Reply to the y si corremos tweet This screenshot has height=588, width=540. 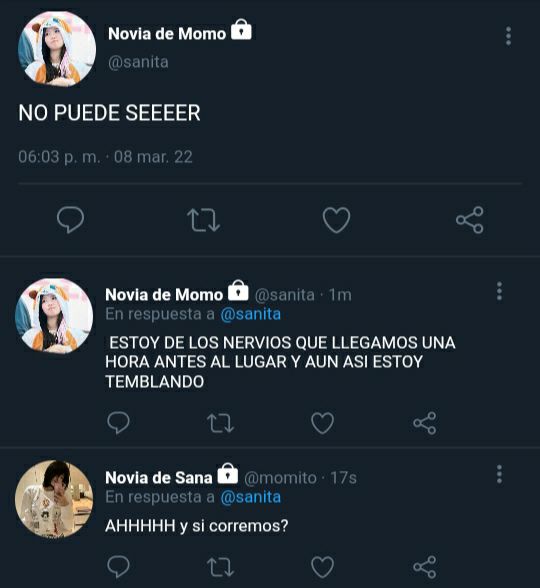point(118,566)
